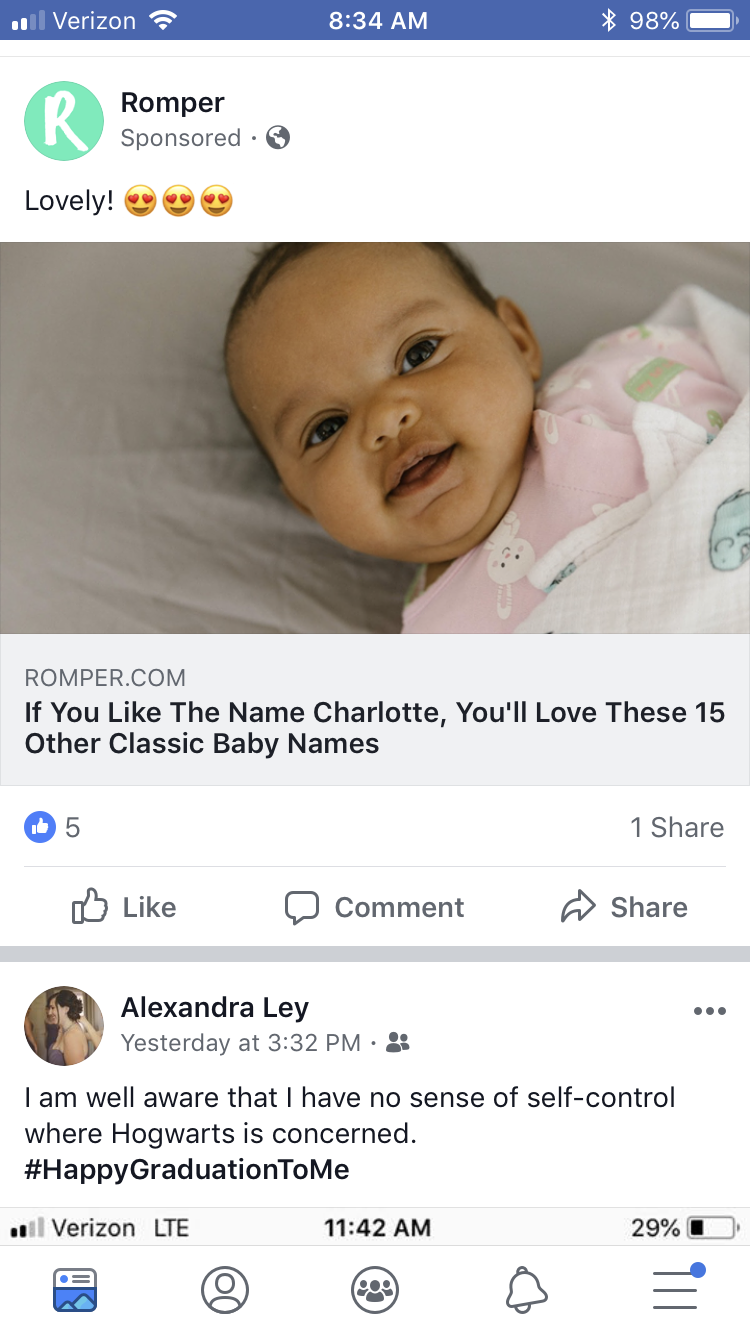
Task: Open Alexandra Ley's profile picture
Action: (x=64, y=1026)
